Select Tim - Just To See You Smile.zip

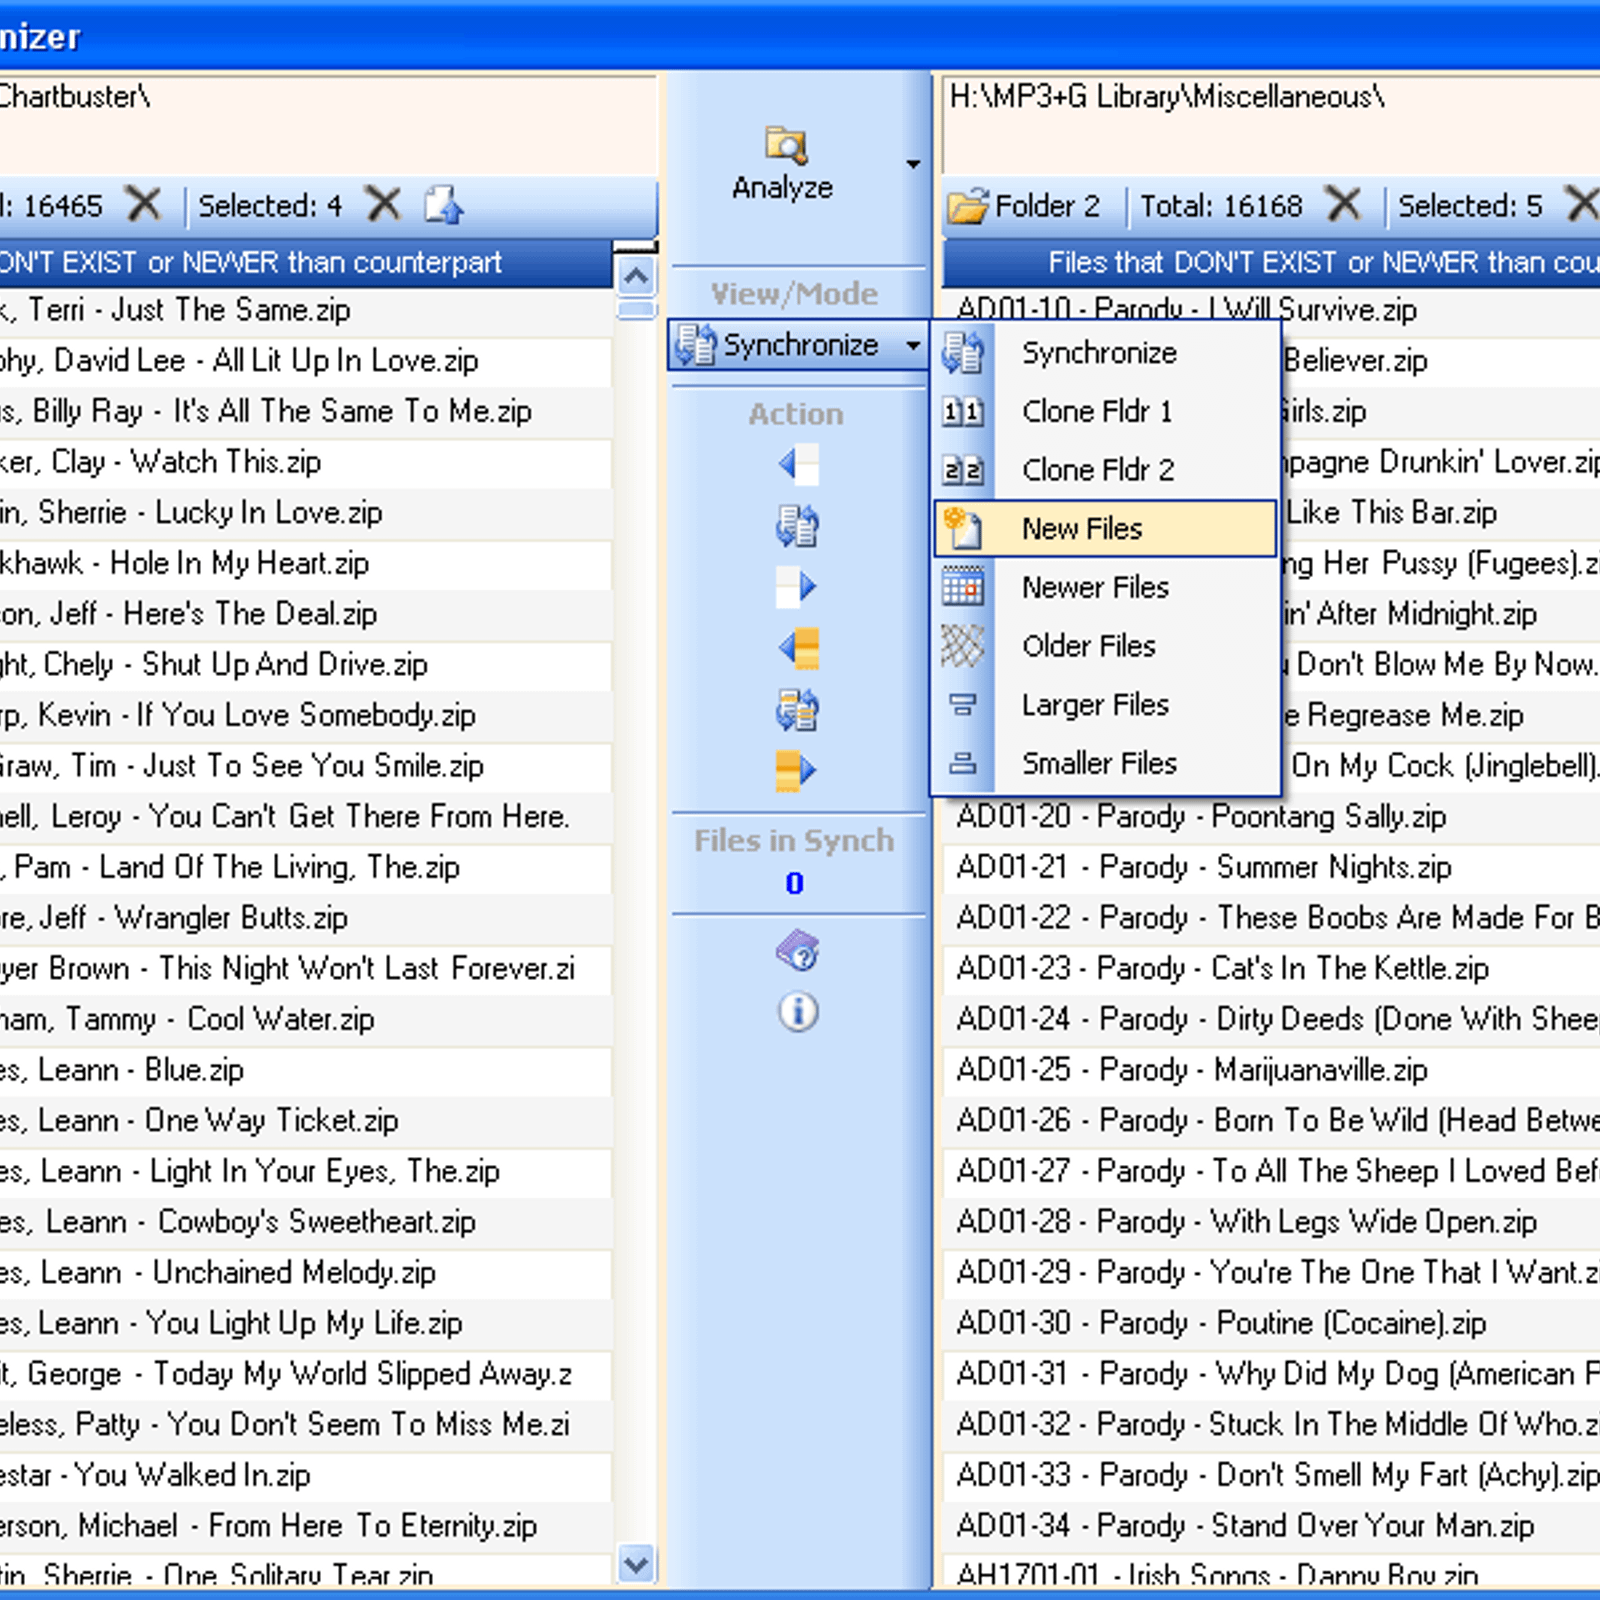point(305,766)
